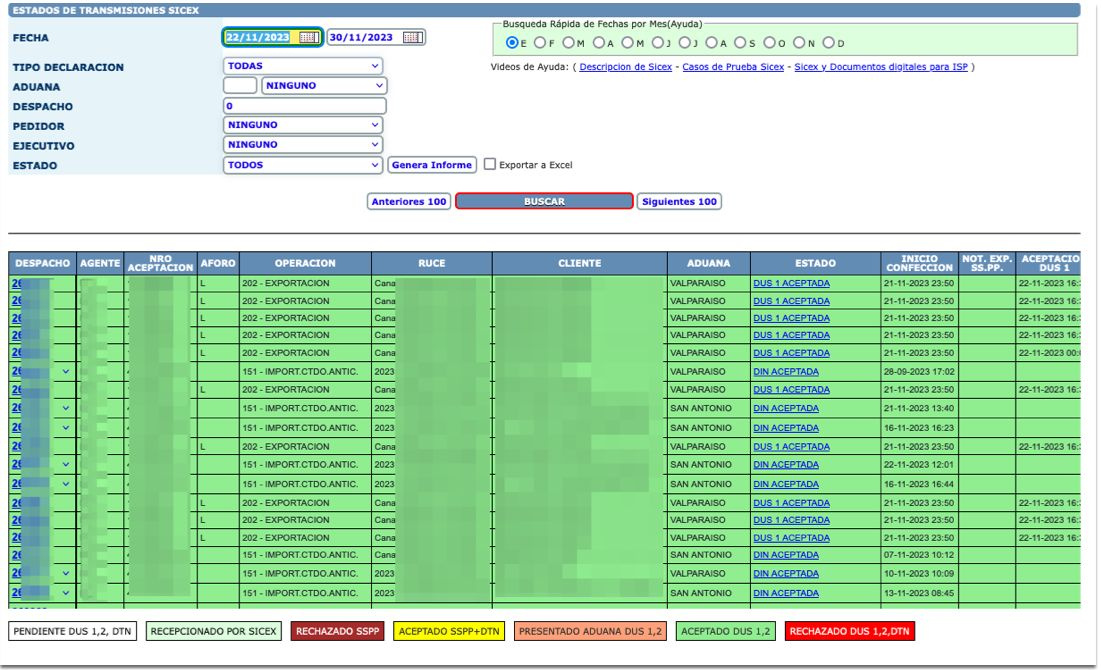This screenshot has width=1102, height=670.
Task: Open the calendar picker for start date 22/11/2023
Action: click(x=309, y=37)
